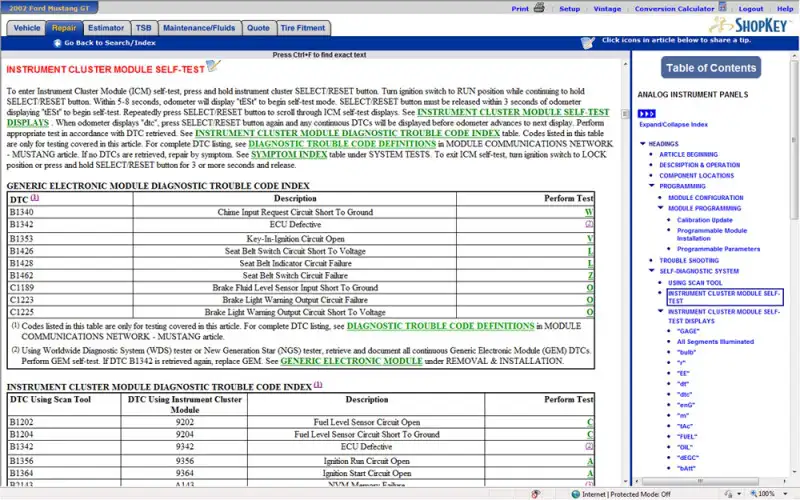Open USING SCAN TOOL entry
The height and width of the screenshot is (500, 800).
(x=695, y=283)
